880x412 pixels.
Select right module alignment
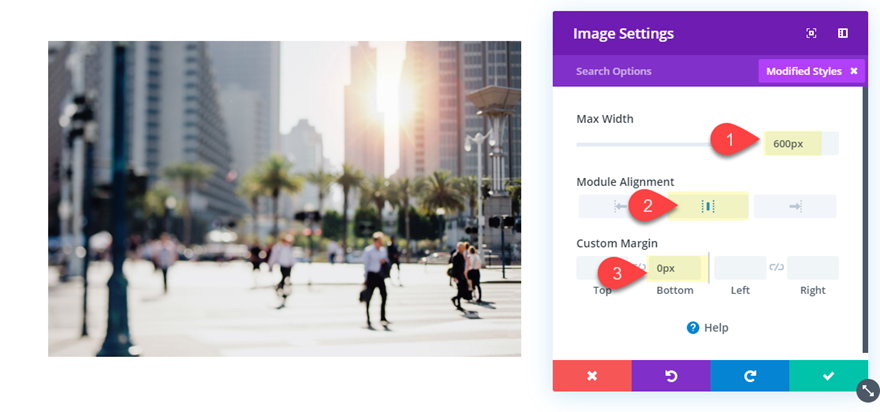[795, 207]
